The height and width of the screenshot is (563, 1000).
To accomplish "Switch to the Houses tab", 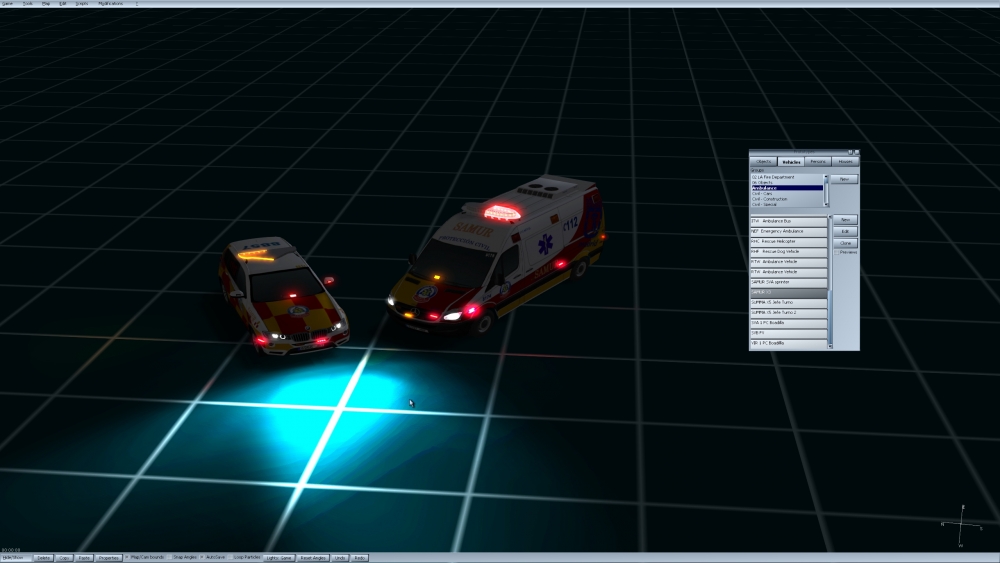I will point(845,162).
